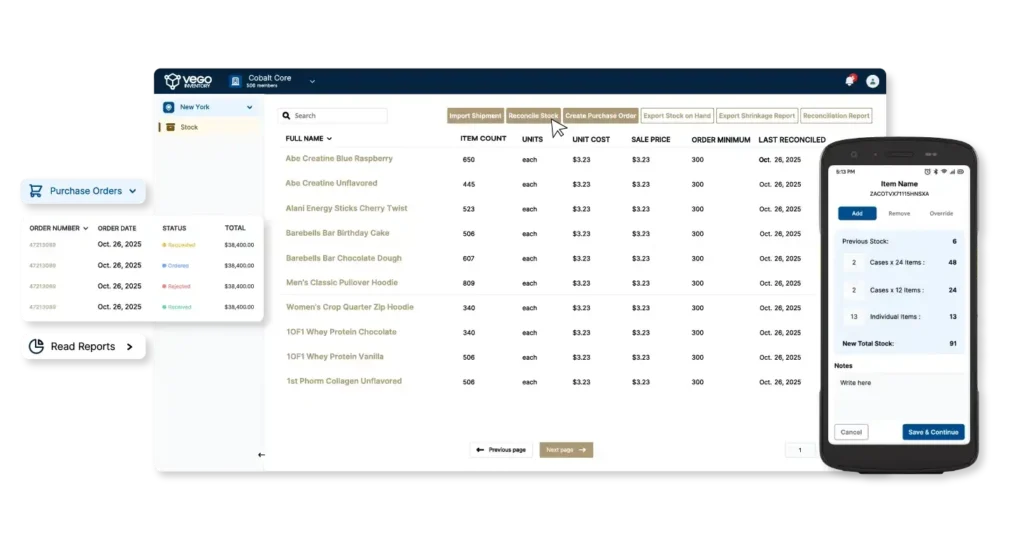Open 1OF1 Whey Protein Chocolate item
Image resolution: width=1024 pixels, height=555 pixels.
point(341,332)
